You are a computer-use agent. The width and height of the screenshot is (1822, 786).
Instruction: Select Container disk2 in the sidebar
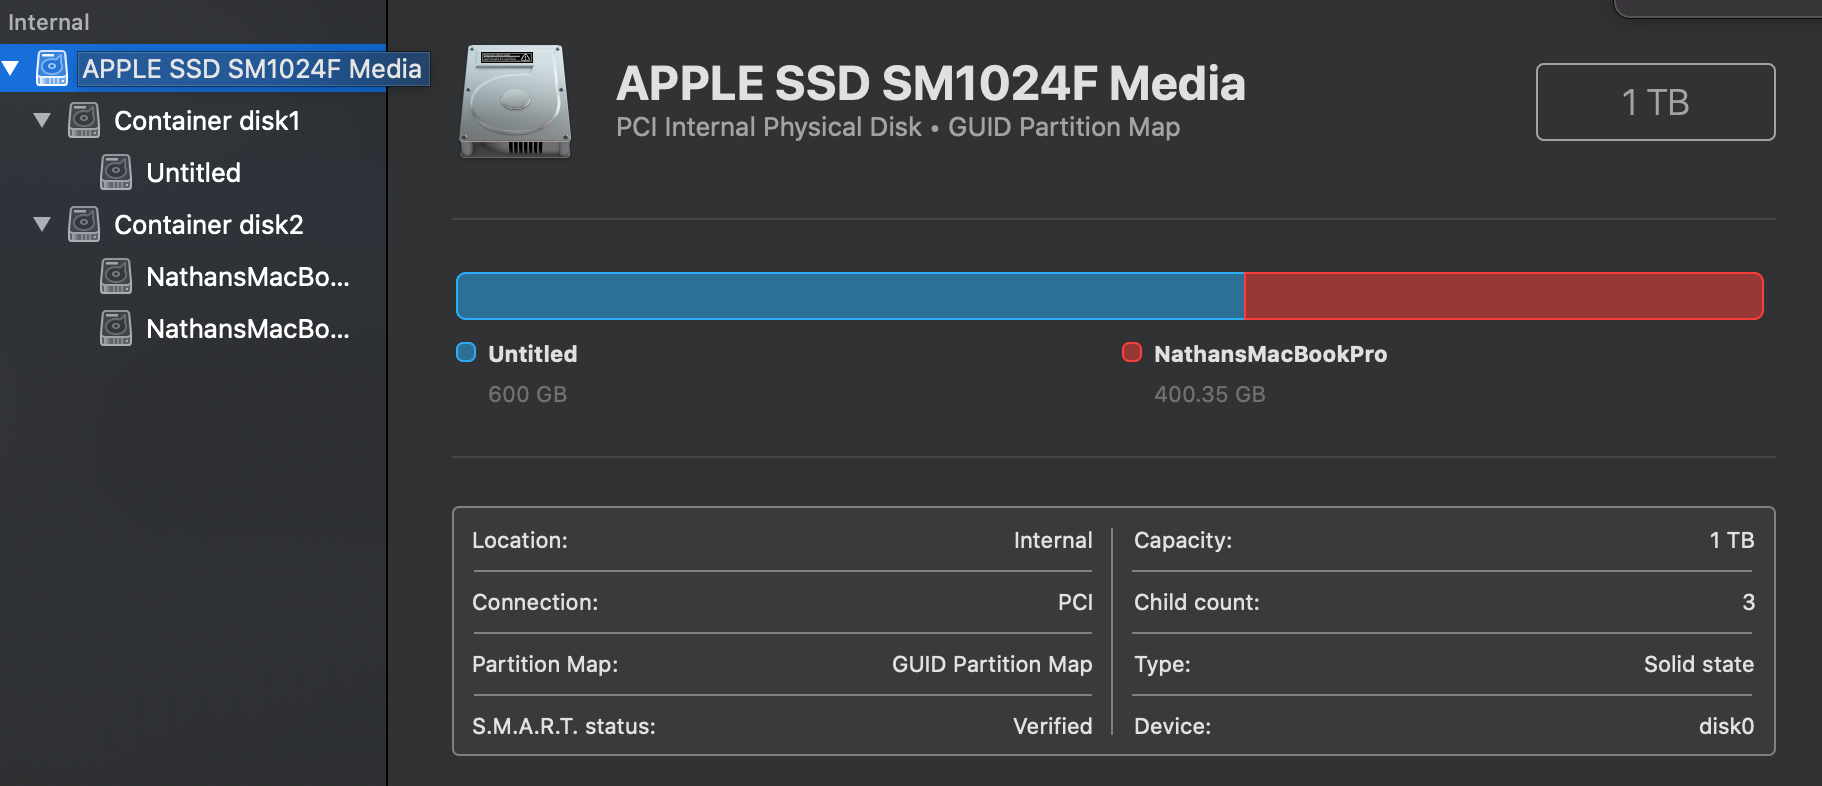click(x=208, y=225)
